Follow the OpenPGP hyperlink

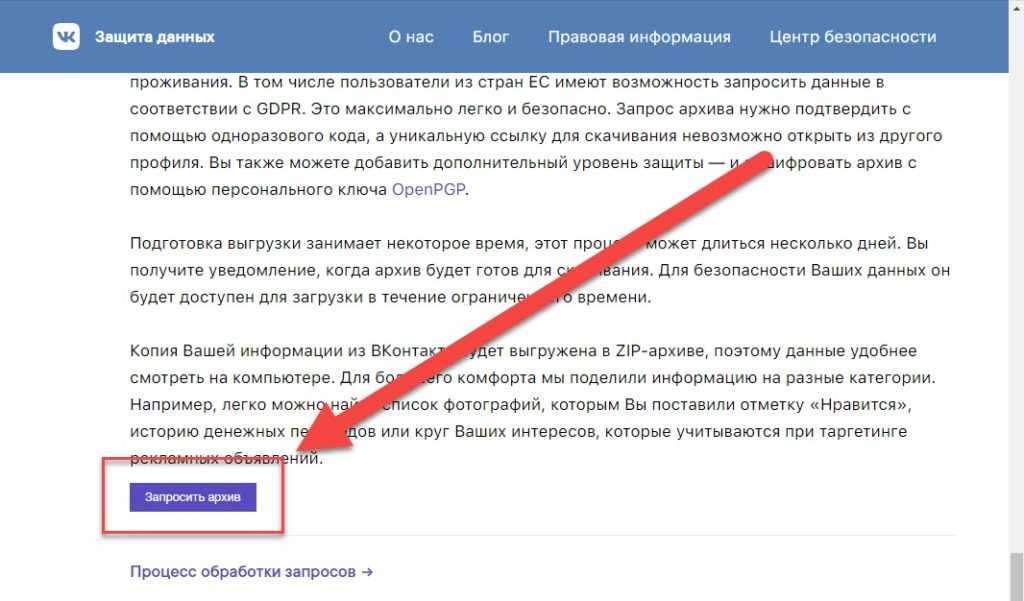[x=429, y=189]
